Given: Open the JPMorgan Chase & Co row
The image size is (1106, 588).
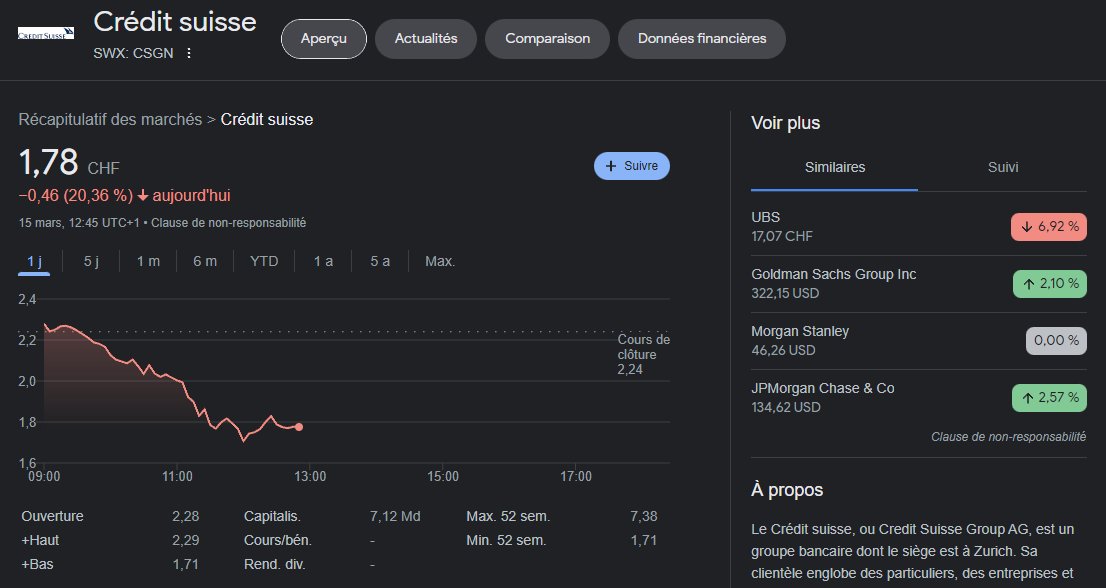Looking at the screenshot, I should point(919,398).
